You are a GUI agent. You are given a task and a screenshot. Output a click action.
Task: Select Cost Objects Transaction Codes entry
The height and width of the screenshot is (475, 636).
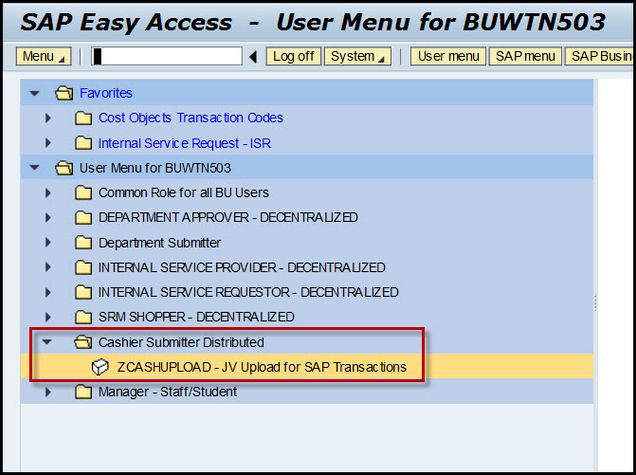tap(191, 118)
